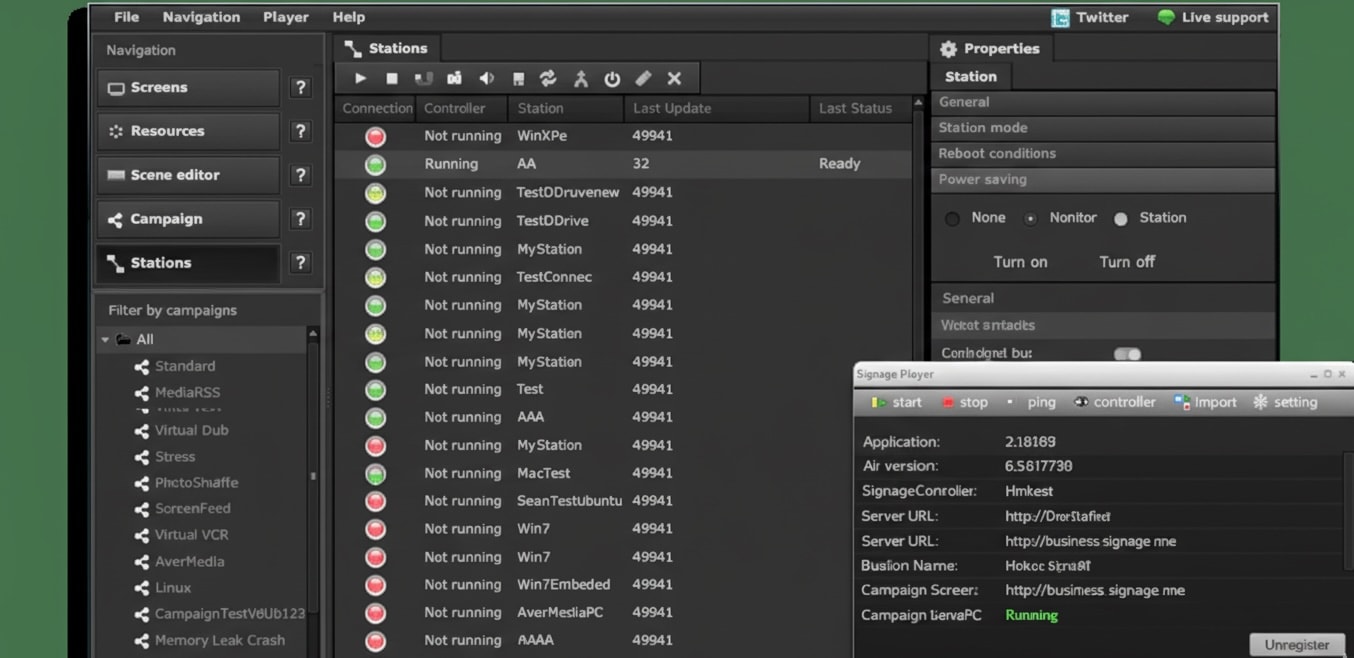Click stop in the Signage Player toolbar
Viewport: 1354px width, 658px height.
(964, 402)
